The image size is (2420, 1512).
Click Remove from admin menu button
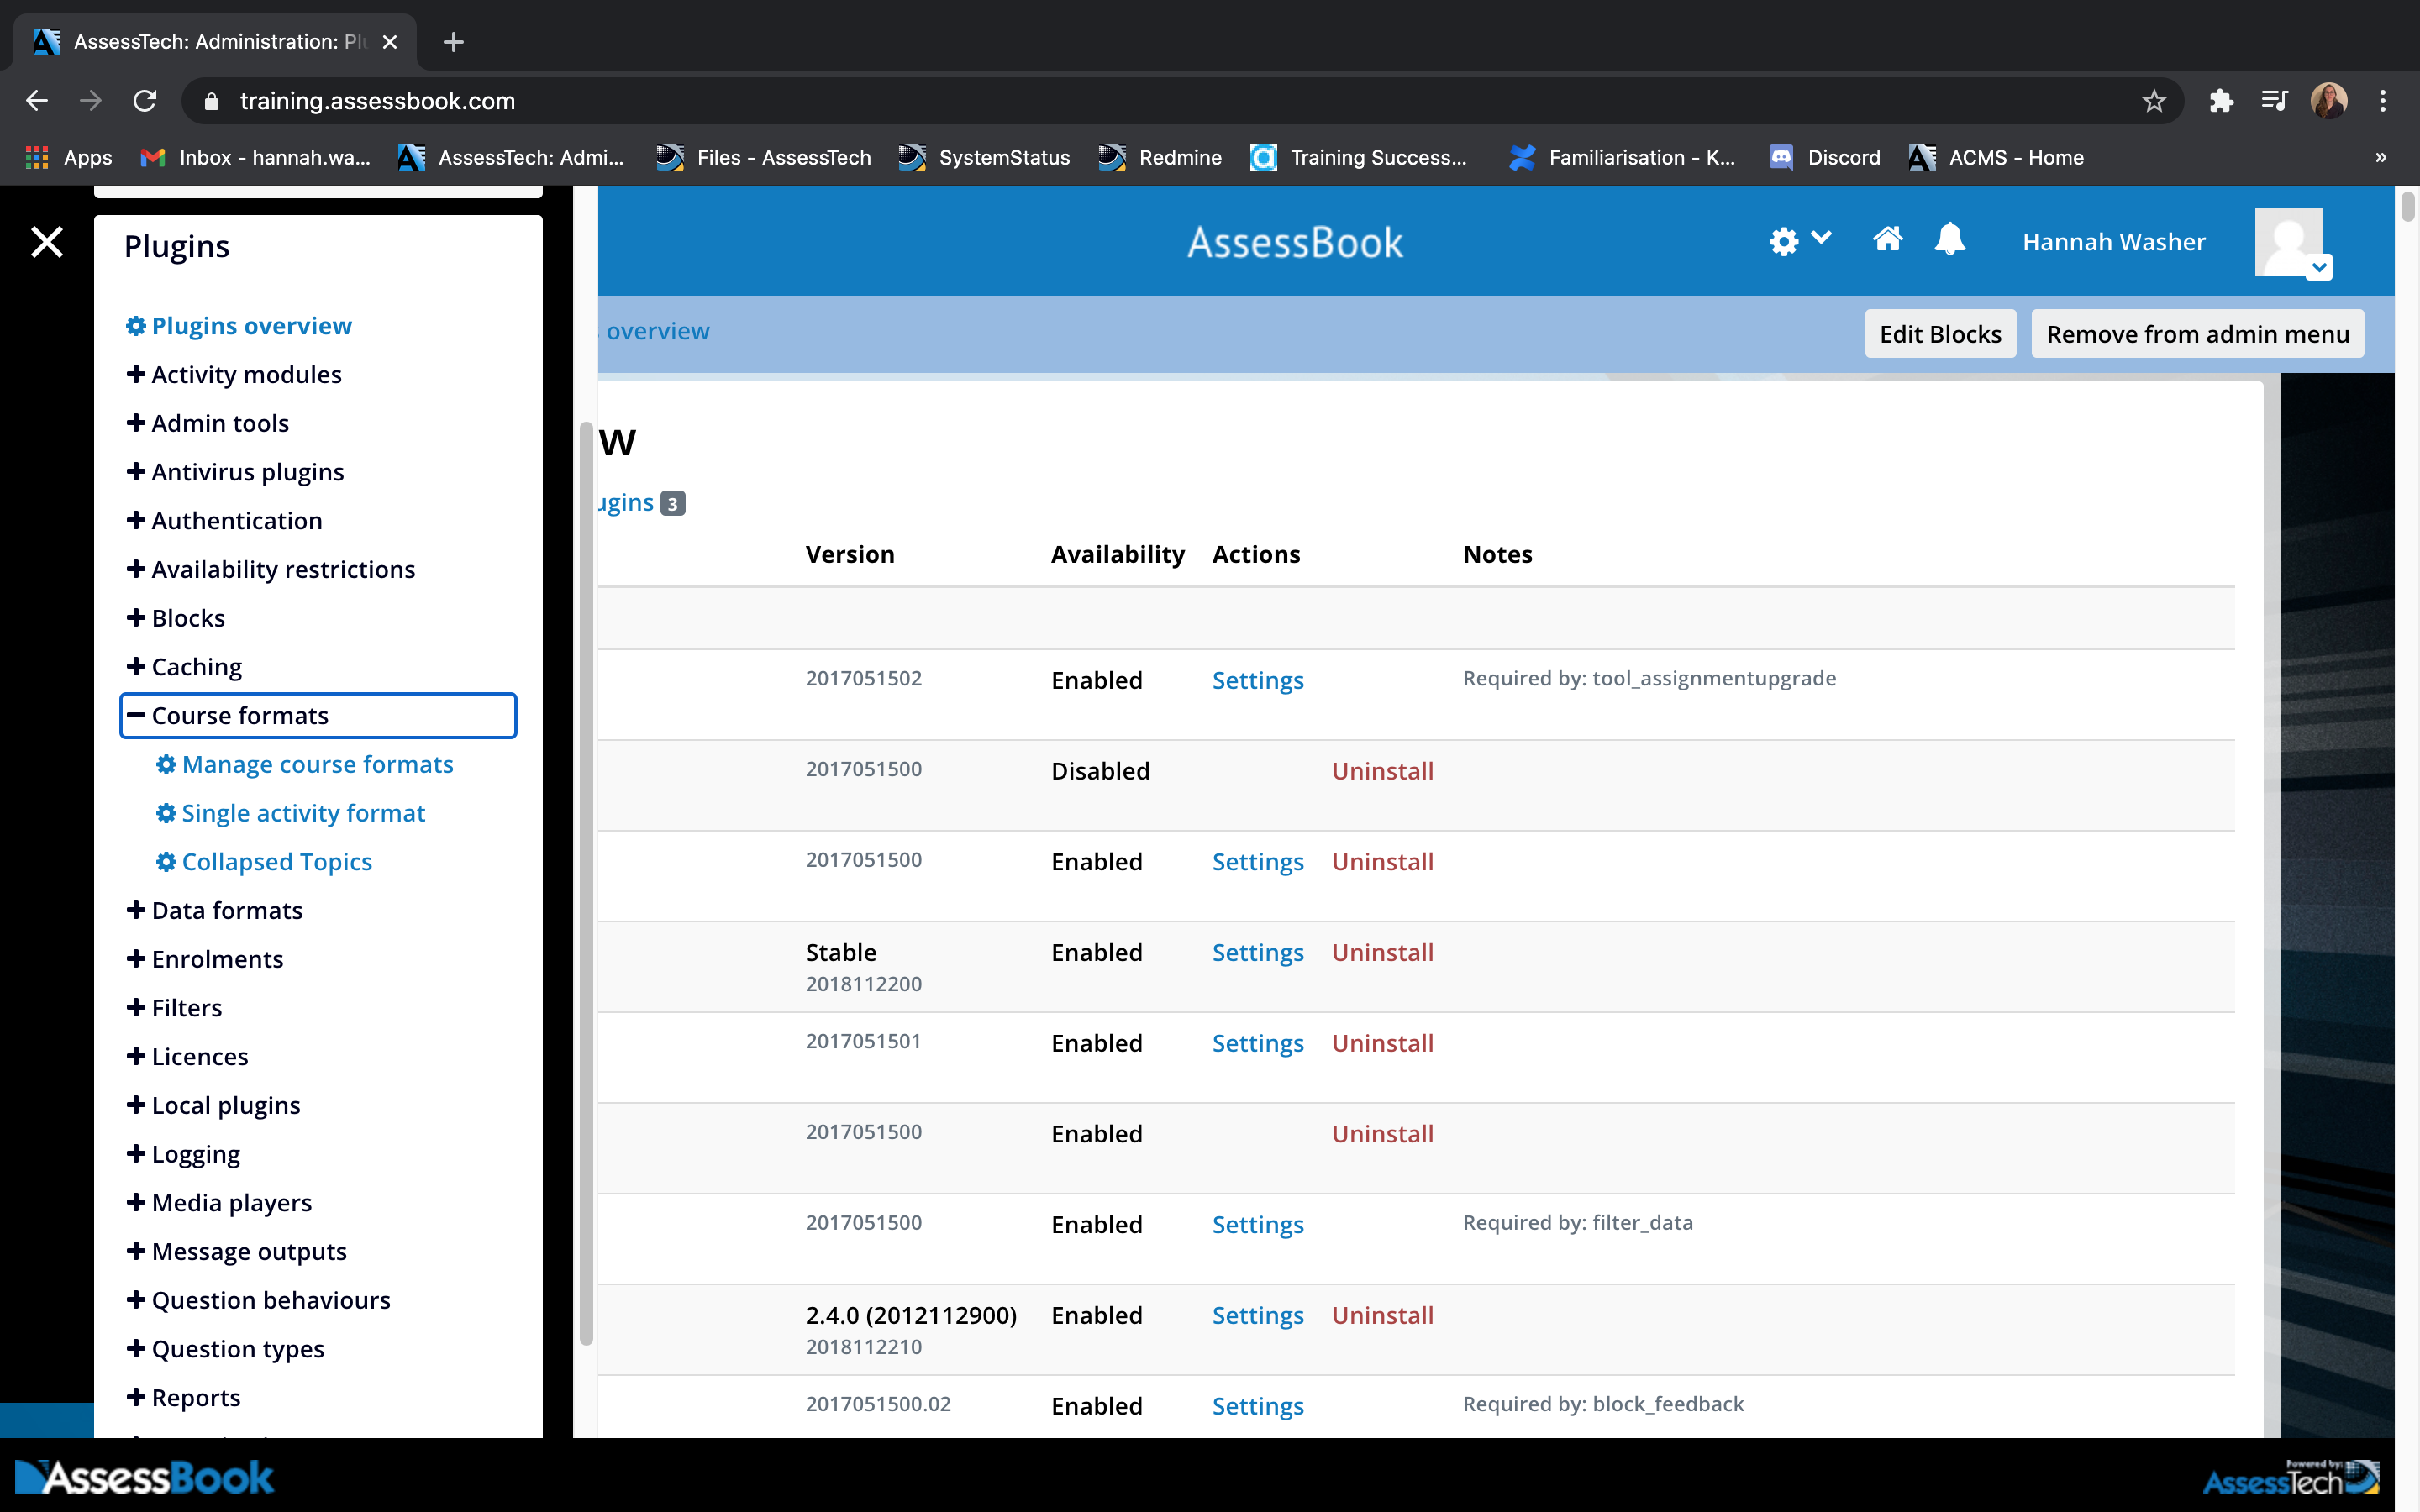pyautogui.click(x=2197, y=334)
